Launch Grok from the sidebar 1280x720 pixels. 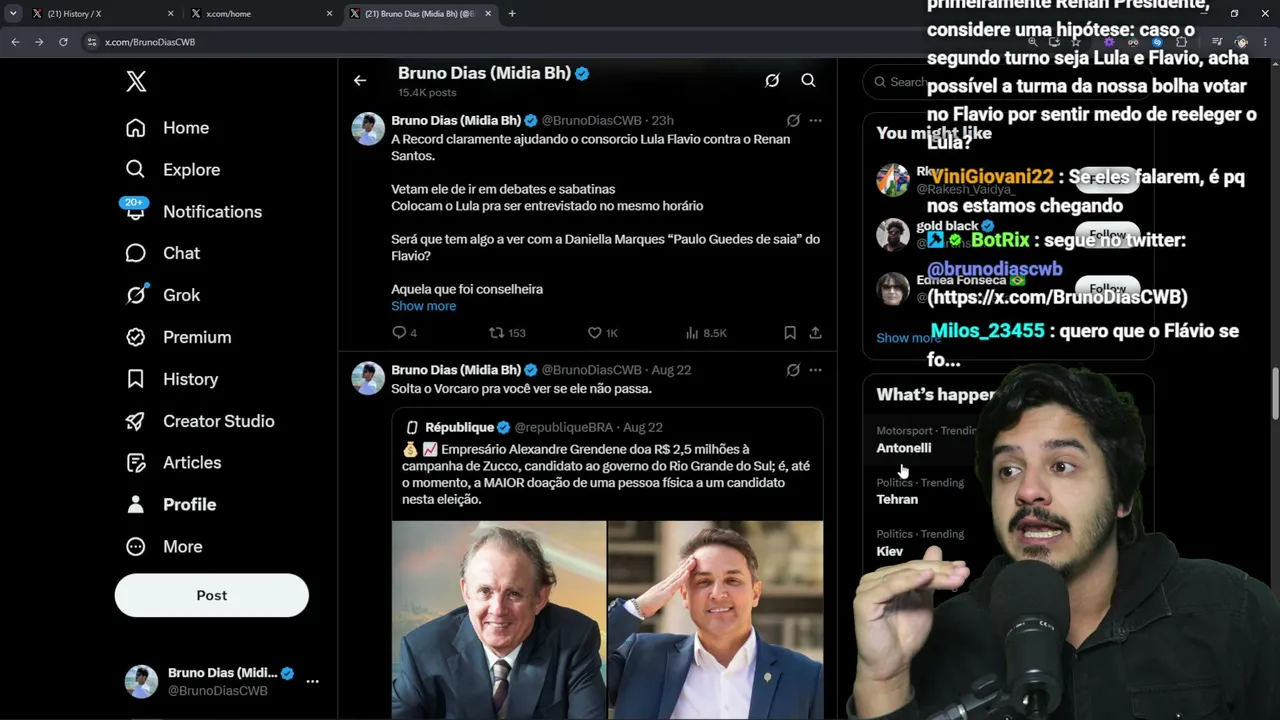pyautogui.click(x=162, y=296)
